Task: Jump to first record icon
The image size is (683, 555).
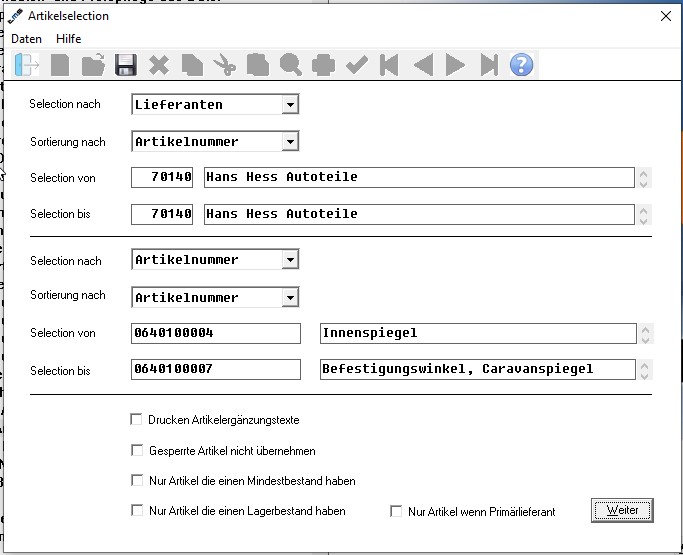Action: [389, 65]
